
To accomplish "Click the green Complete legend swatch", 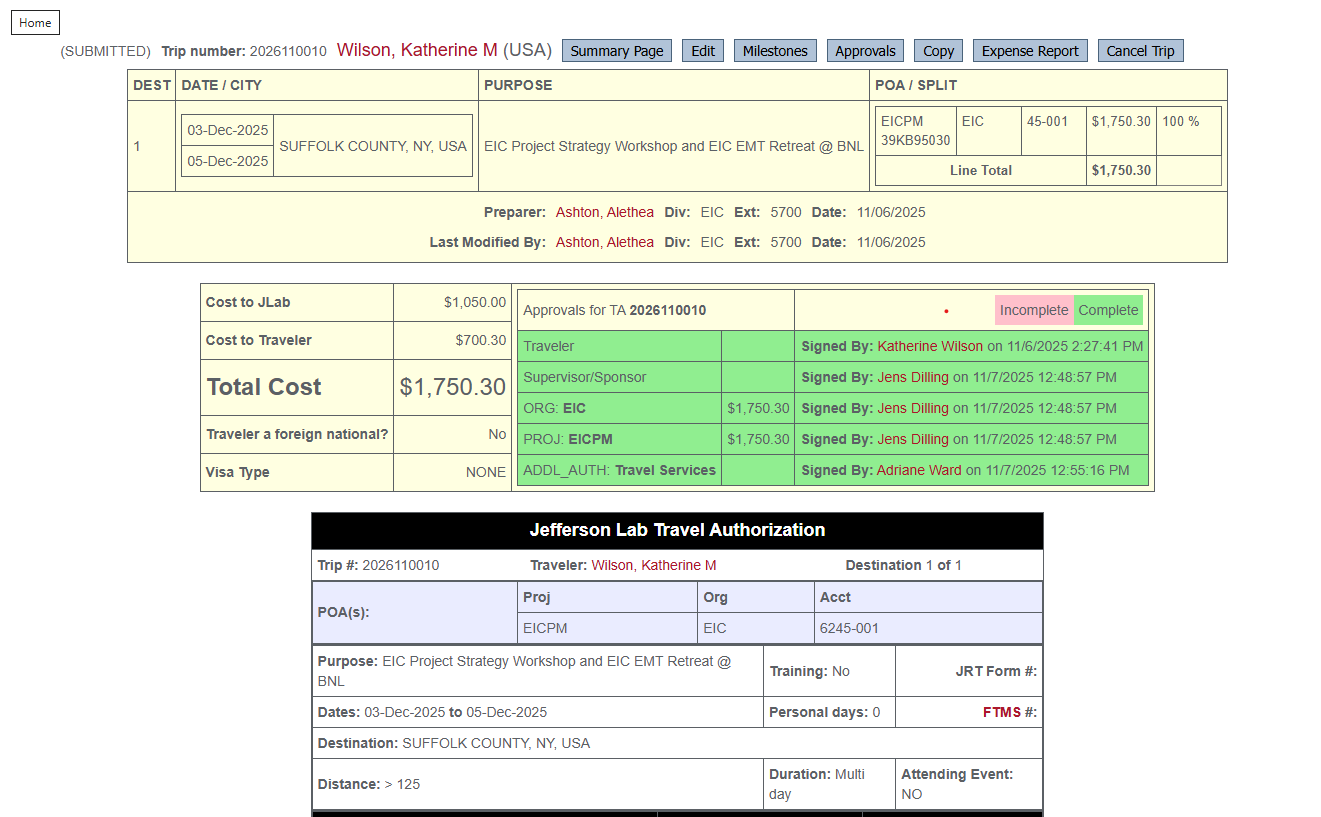I will click(1108, 310).
